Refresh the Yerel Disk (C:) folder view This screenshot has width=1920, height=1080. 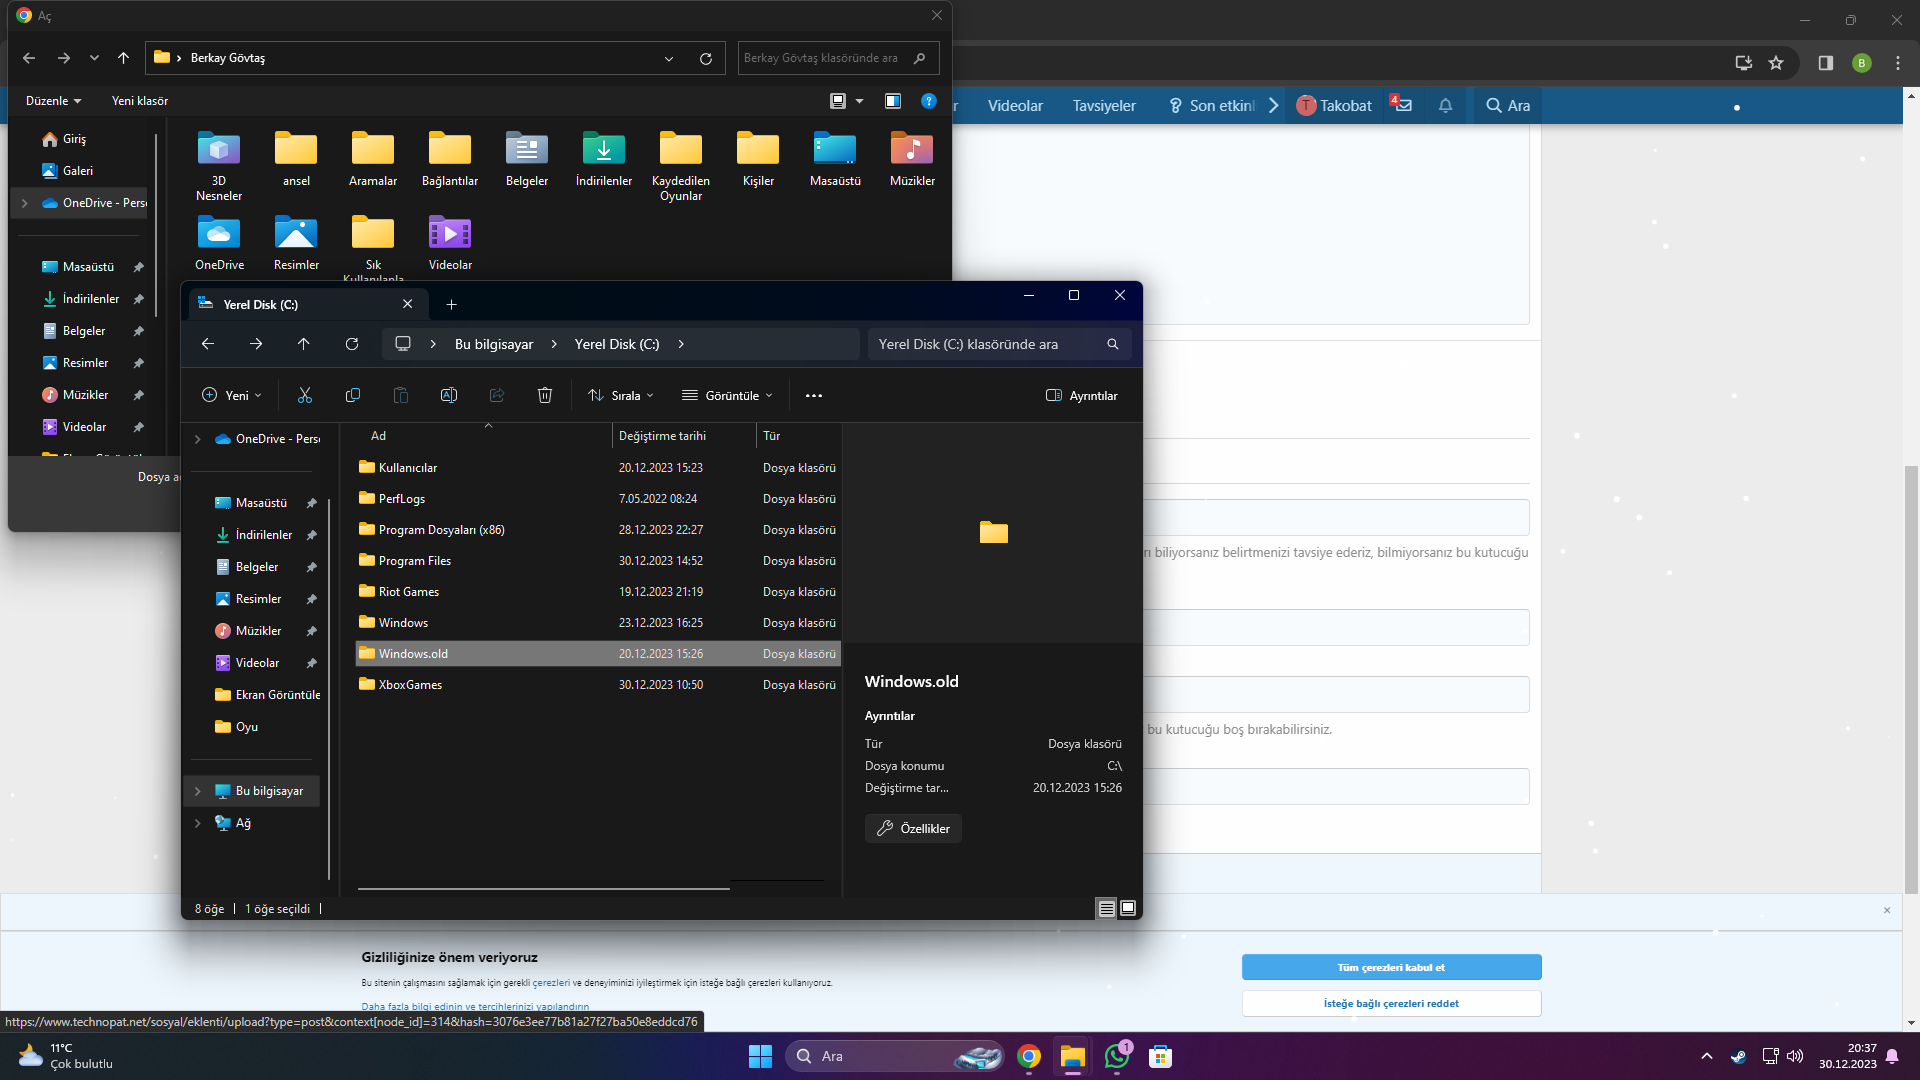pos(352,344)
